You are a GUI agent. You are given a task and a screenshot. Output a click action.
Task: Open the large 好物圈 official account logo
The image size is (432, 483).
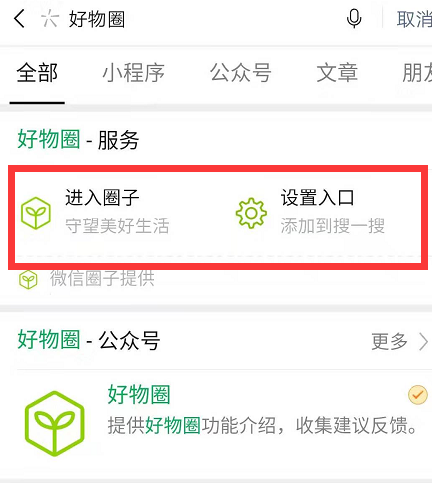(55, 423)
